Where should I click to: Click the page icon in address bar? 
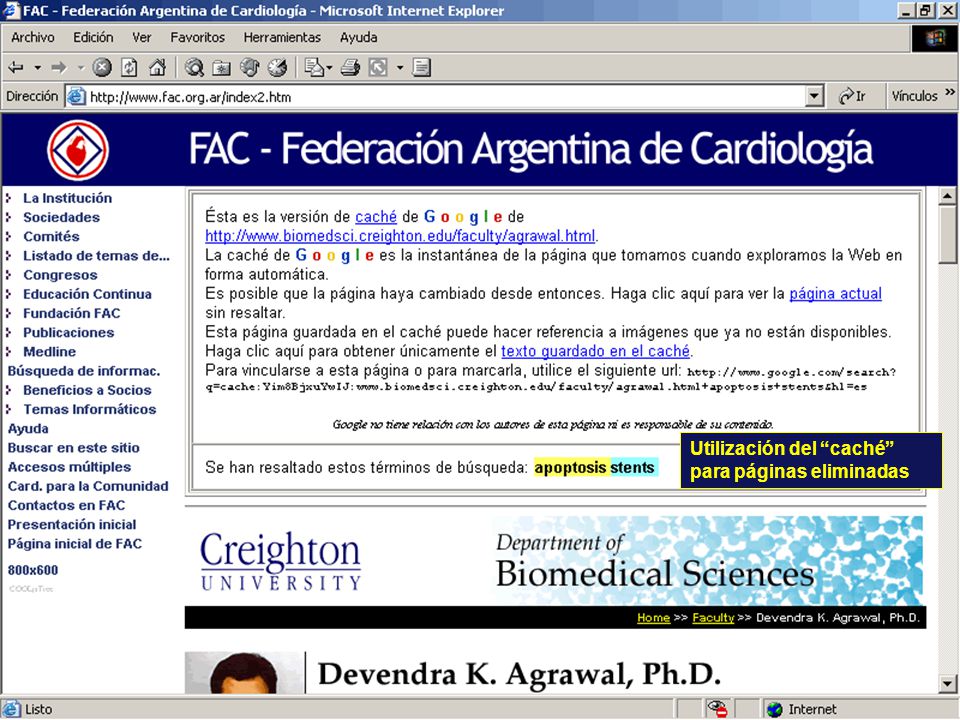click(76, 96)
